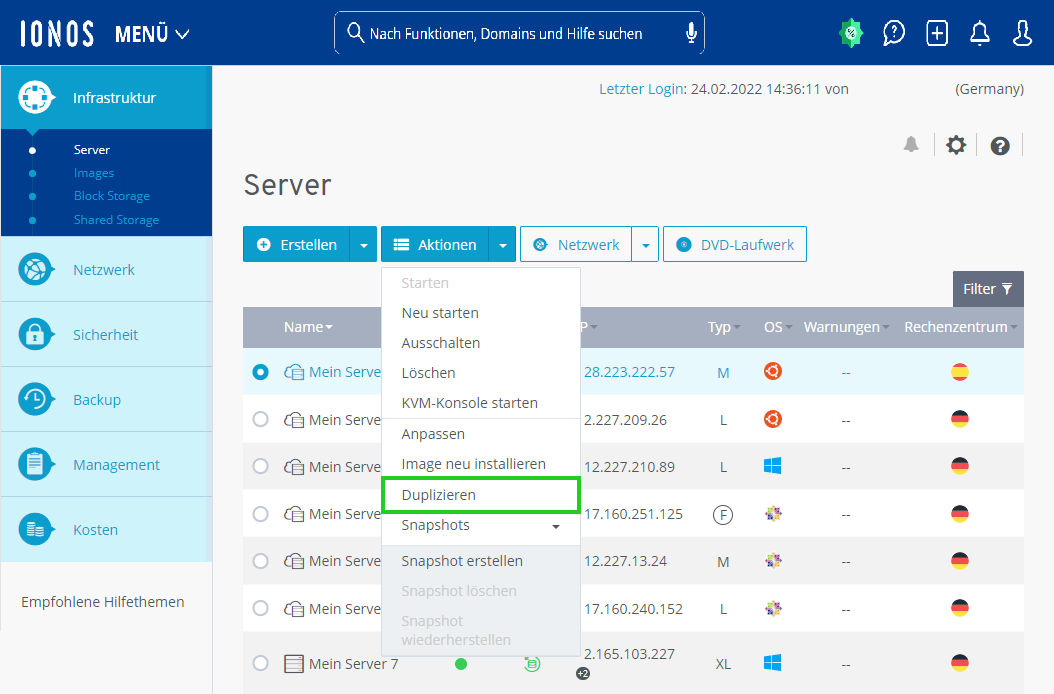Viewport: 1054px width, 694px height.
Task: Click Ubuntu OS icon in 28.223.222.57 row
Action: tap(773, 371)
